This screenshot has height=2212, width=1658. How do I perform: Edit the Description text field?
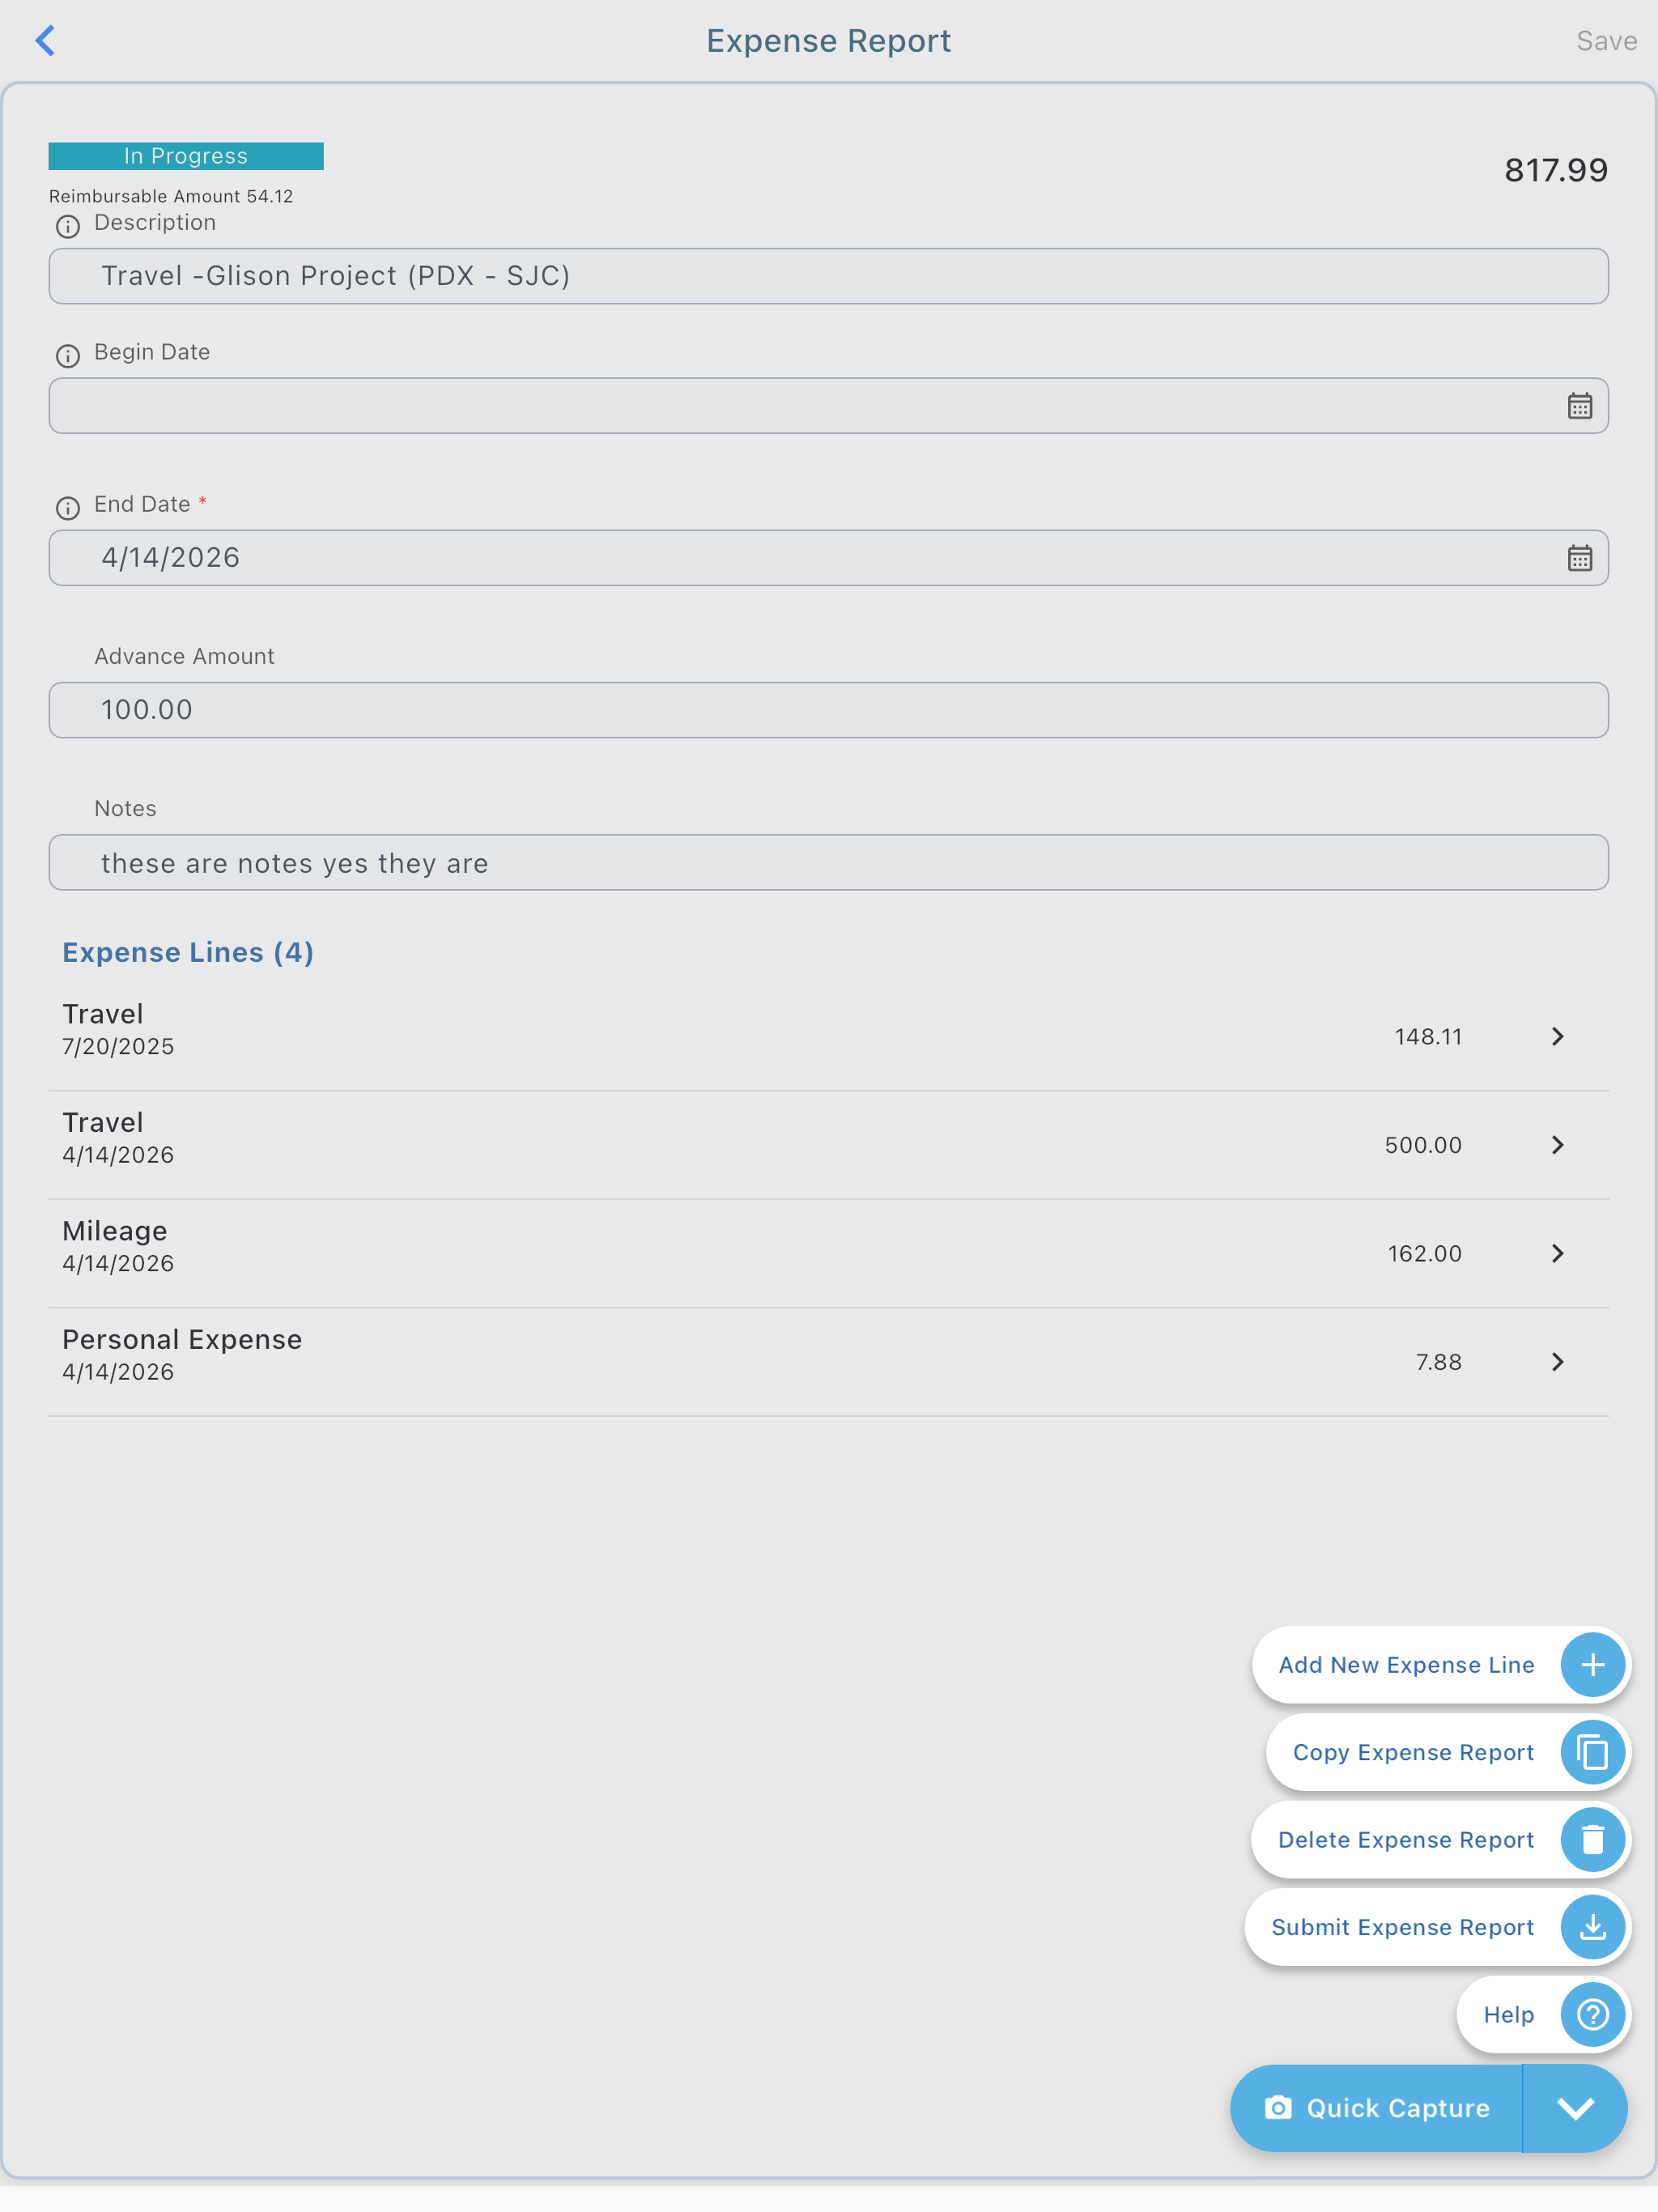pyautogui.click(x=828, y=276)
